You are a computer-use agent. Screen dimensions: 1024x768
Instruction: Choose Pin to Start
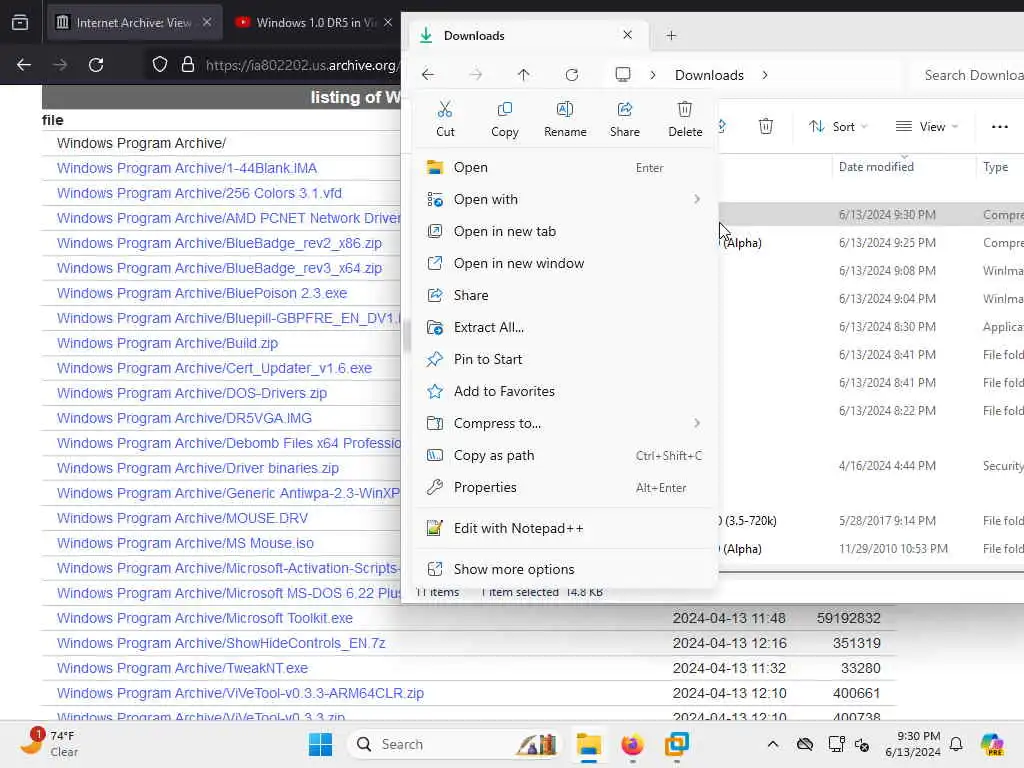pyautogui.click(x=566, y=359)
